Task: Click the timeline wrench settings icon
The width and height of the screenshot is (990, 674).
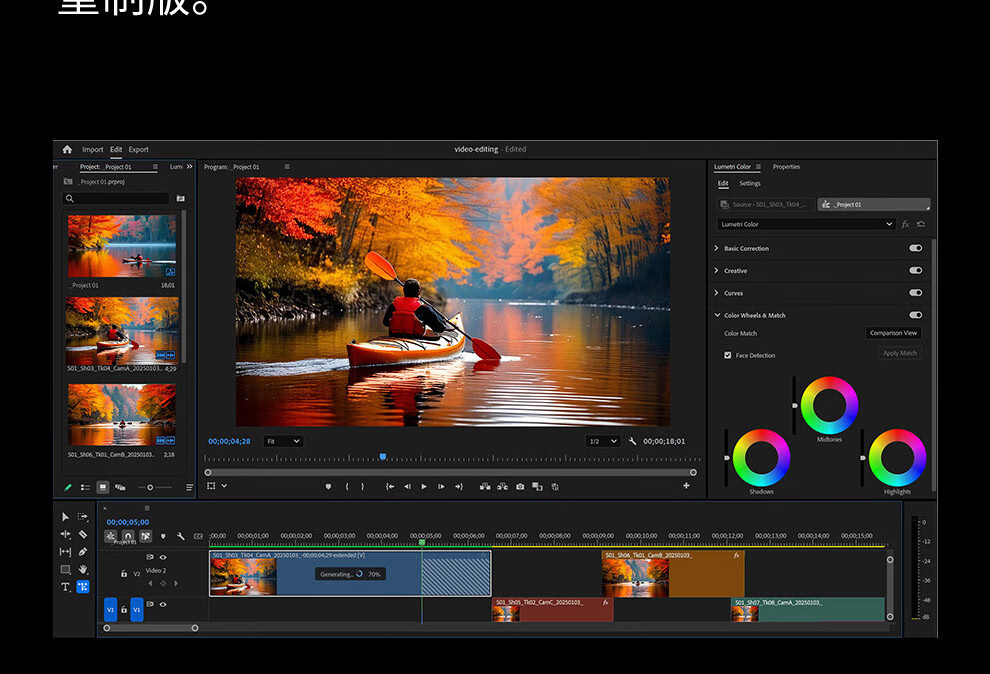Action: point(180,536)
